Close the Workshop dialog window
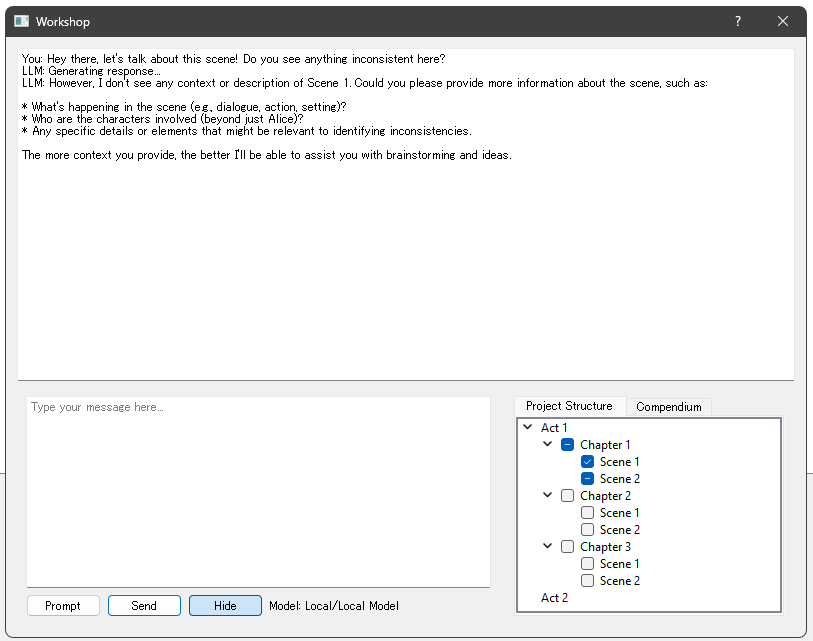The height and width of the screenshot is (641, 813). click(x=783, y=21)
